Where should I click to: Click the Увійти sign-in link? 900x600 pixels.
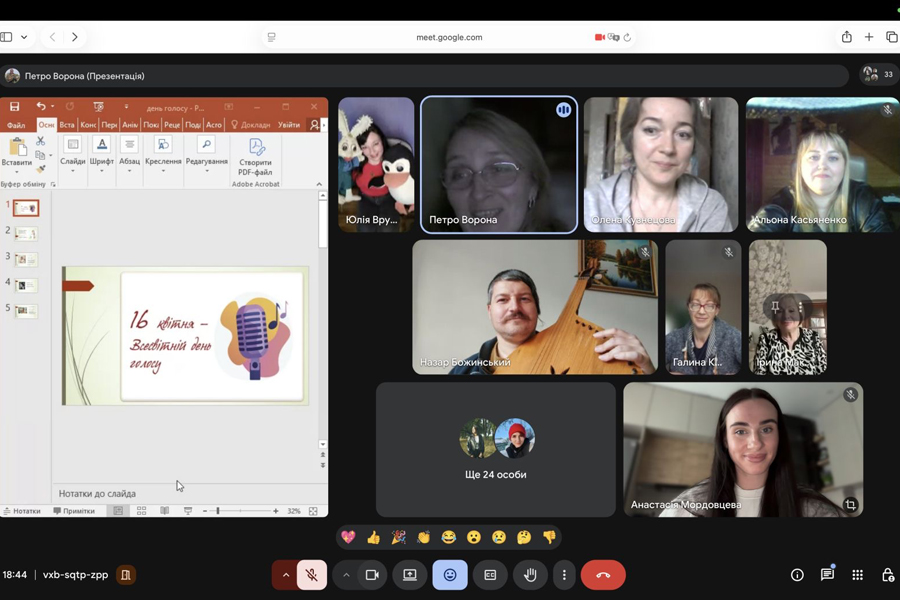[289, 125]
